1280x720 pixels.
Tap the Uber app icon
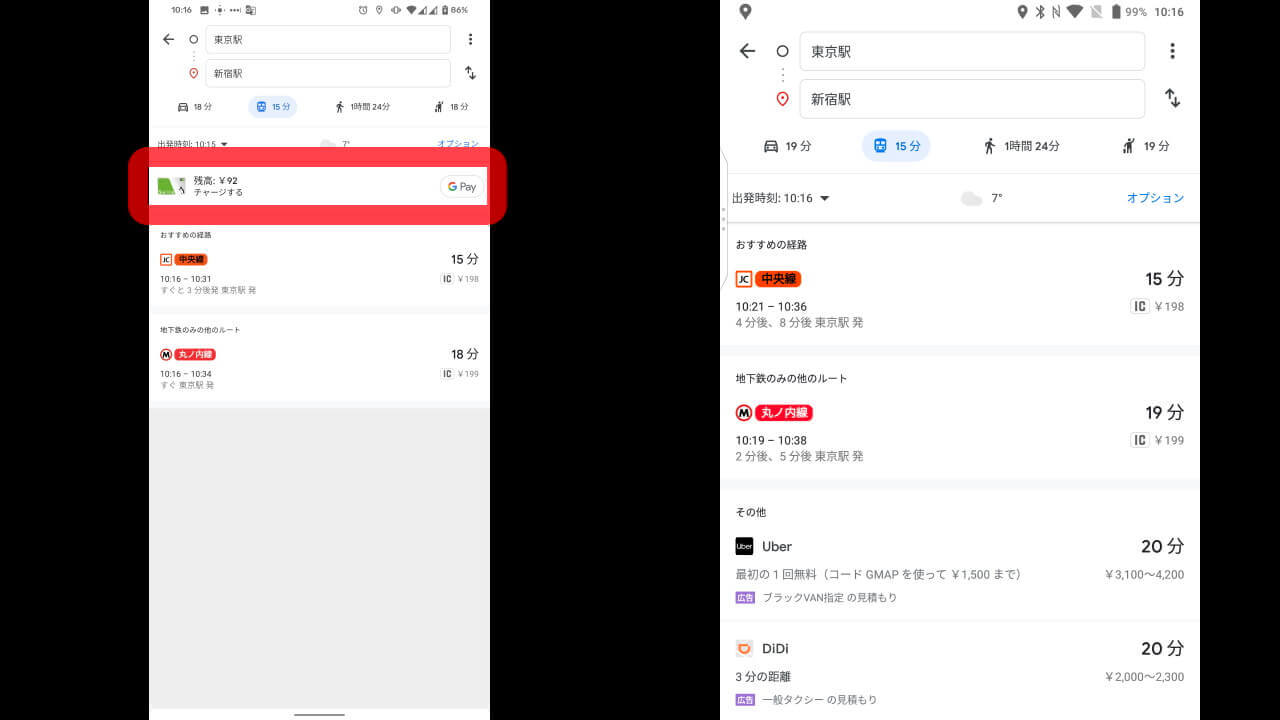coord(744,546)
